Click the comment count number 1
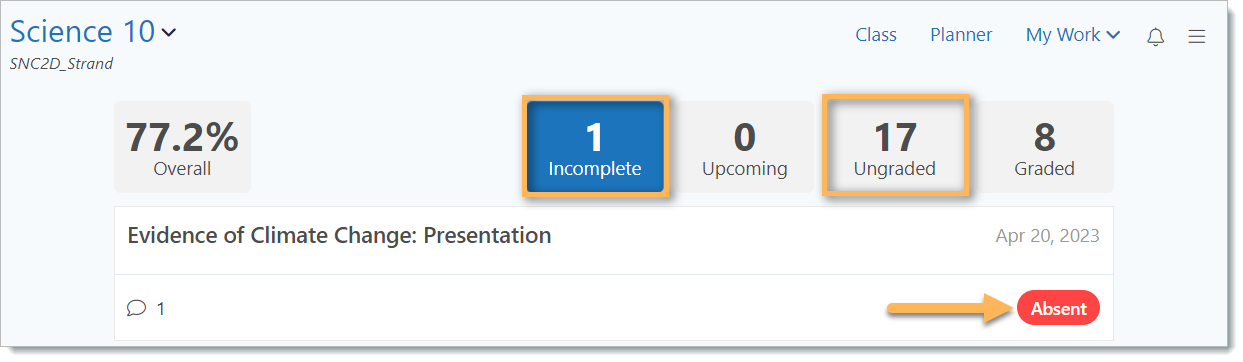This screenshot has height=362, width=1243. tap(160, 309)
